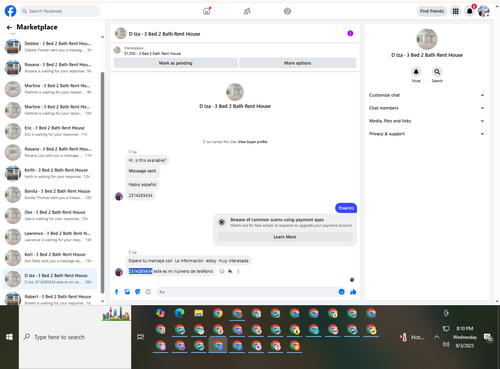Show hidden system tray icons

click(436, 337)
